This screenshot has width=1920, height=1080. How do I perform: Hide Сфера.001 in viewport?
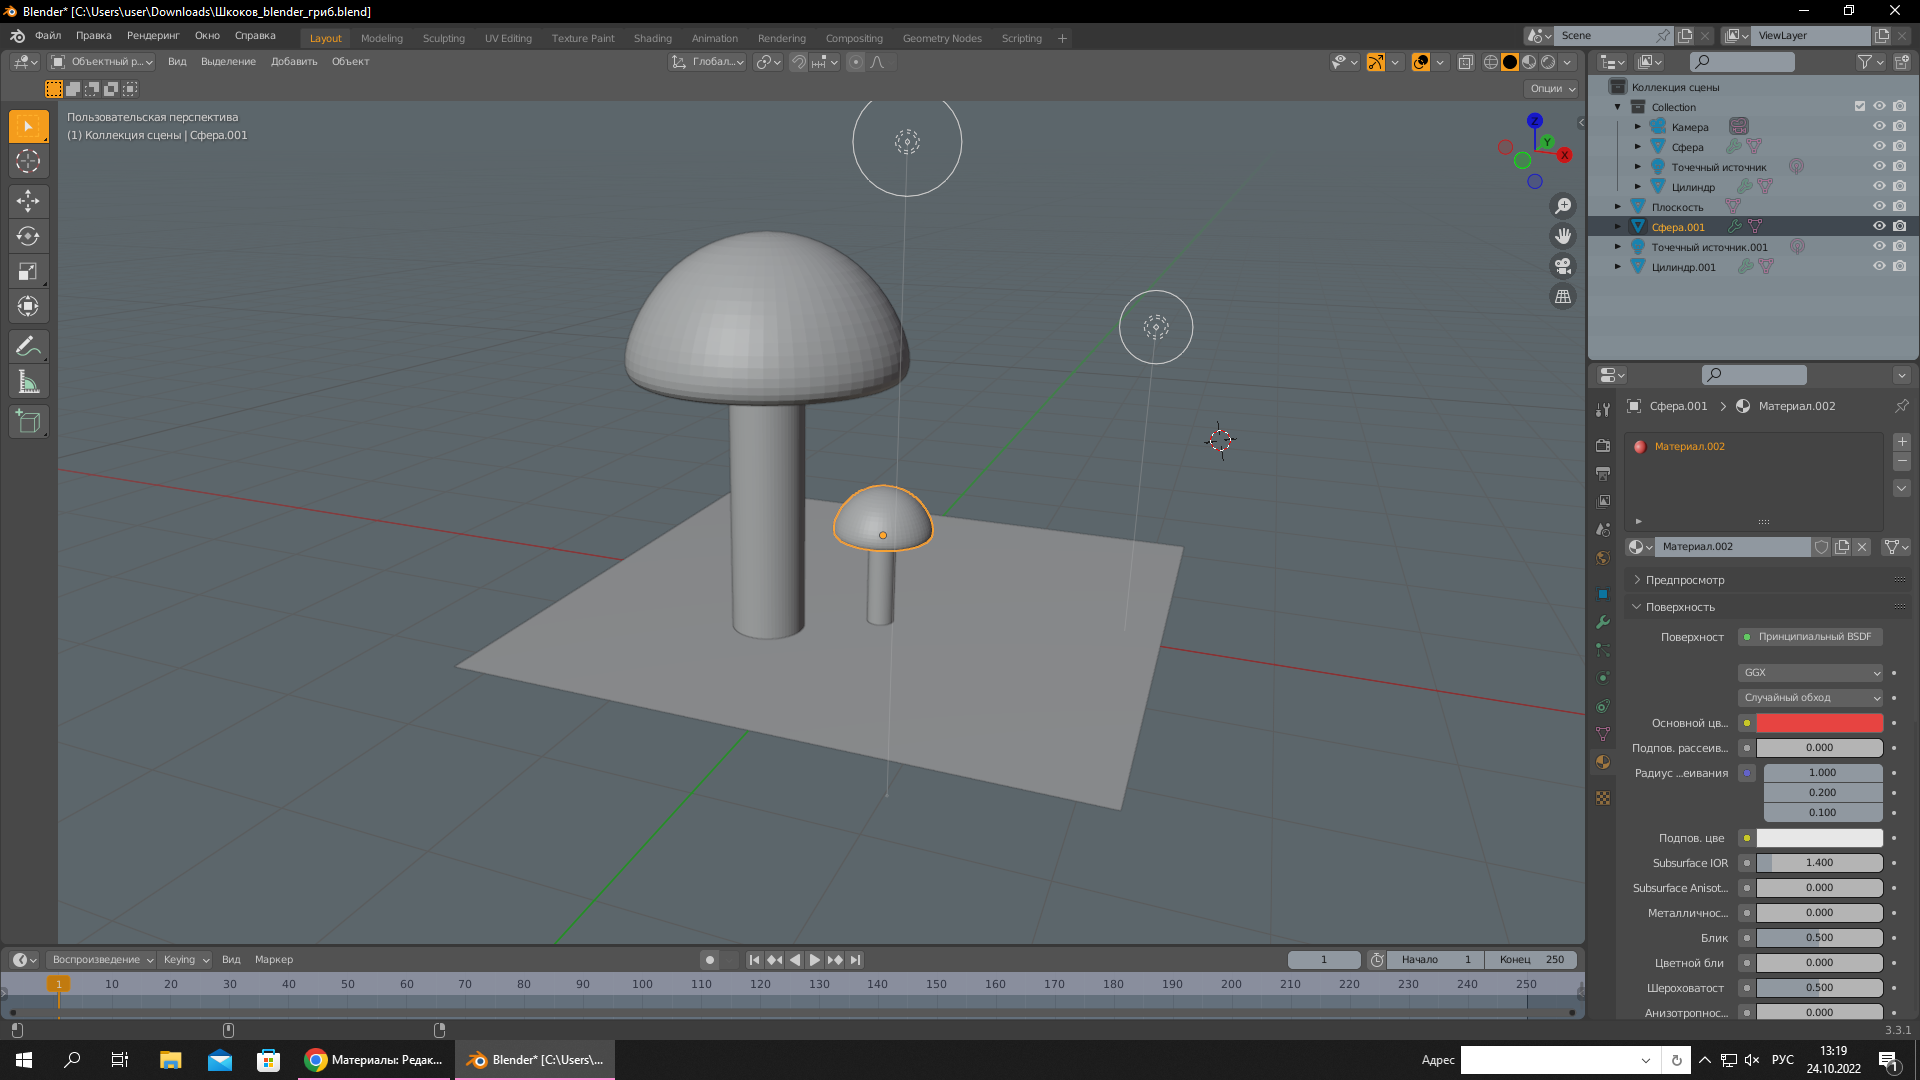click(x=1879, y=227)
